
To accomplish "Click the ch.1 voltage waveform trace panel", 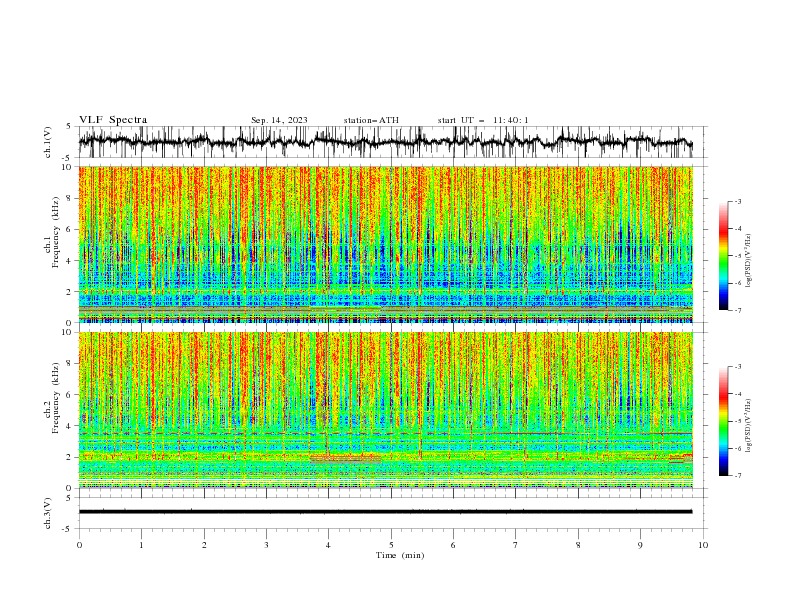I will pos(386,142).
